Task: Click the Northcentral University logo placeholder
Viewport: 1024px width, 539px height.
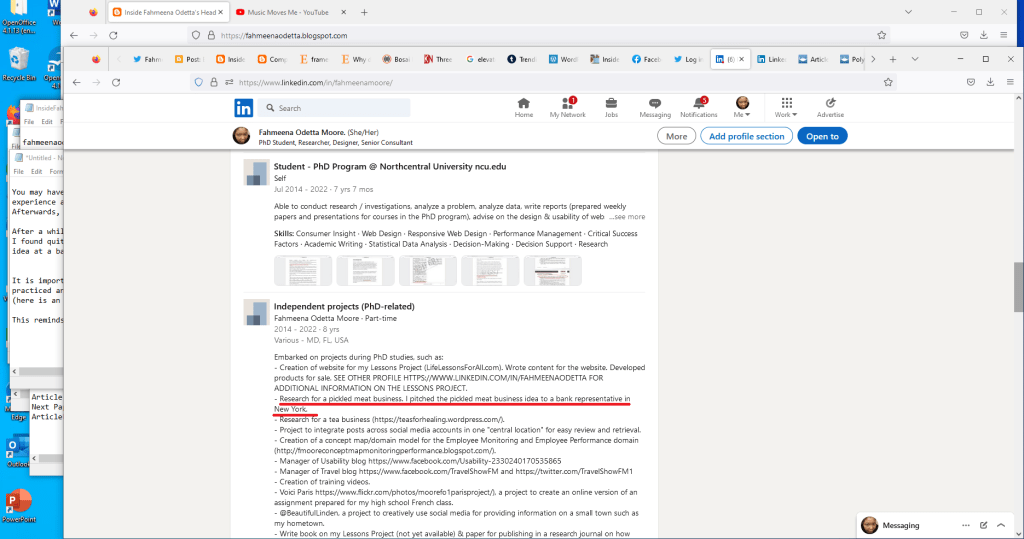Action: (x=256, y=173)
